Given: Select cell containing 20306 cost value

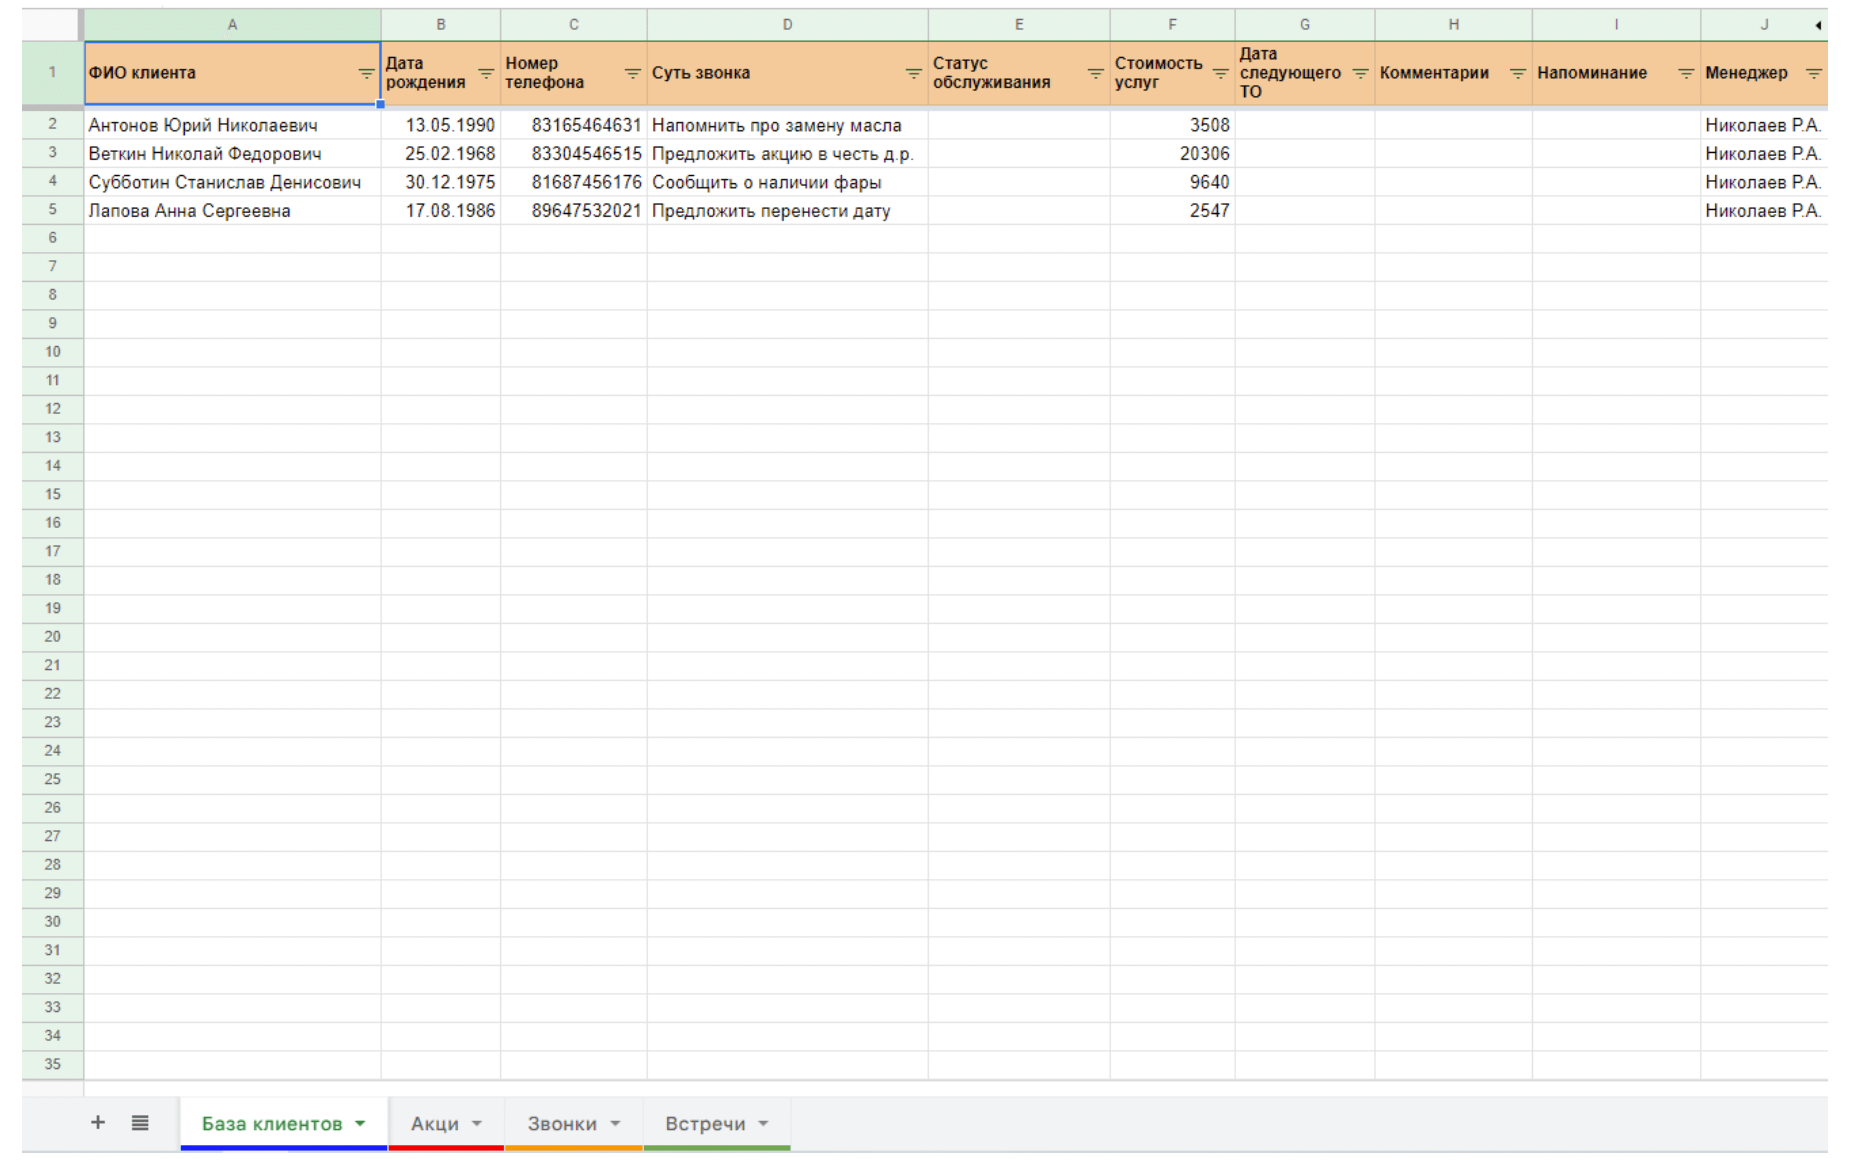Looking at the screenshot, I should (1172, 153).
